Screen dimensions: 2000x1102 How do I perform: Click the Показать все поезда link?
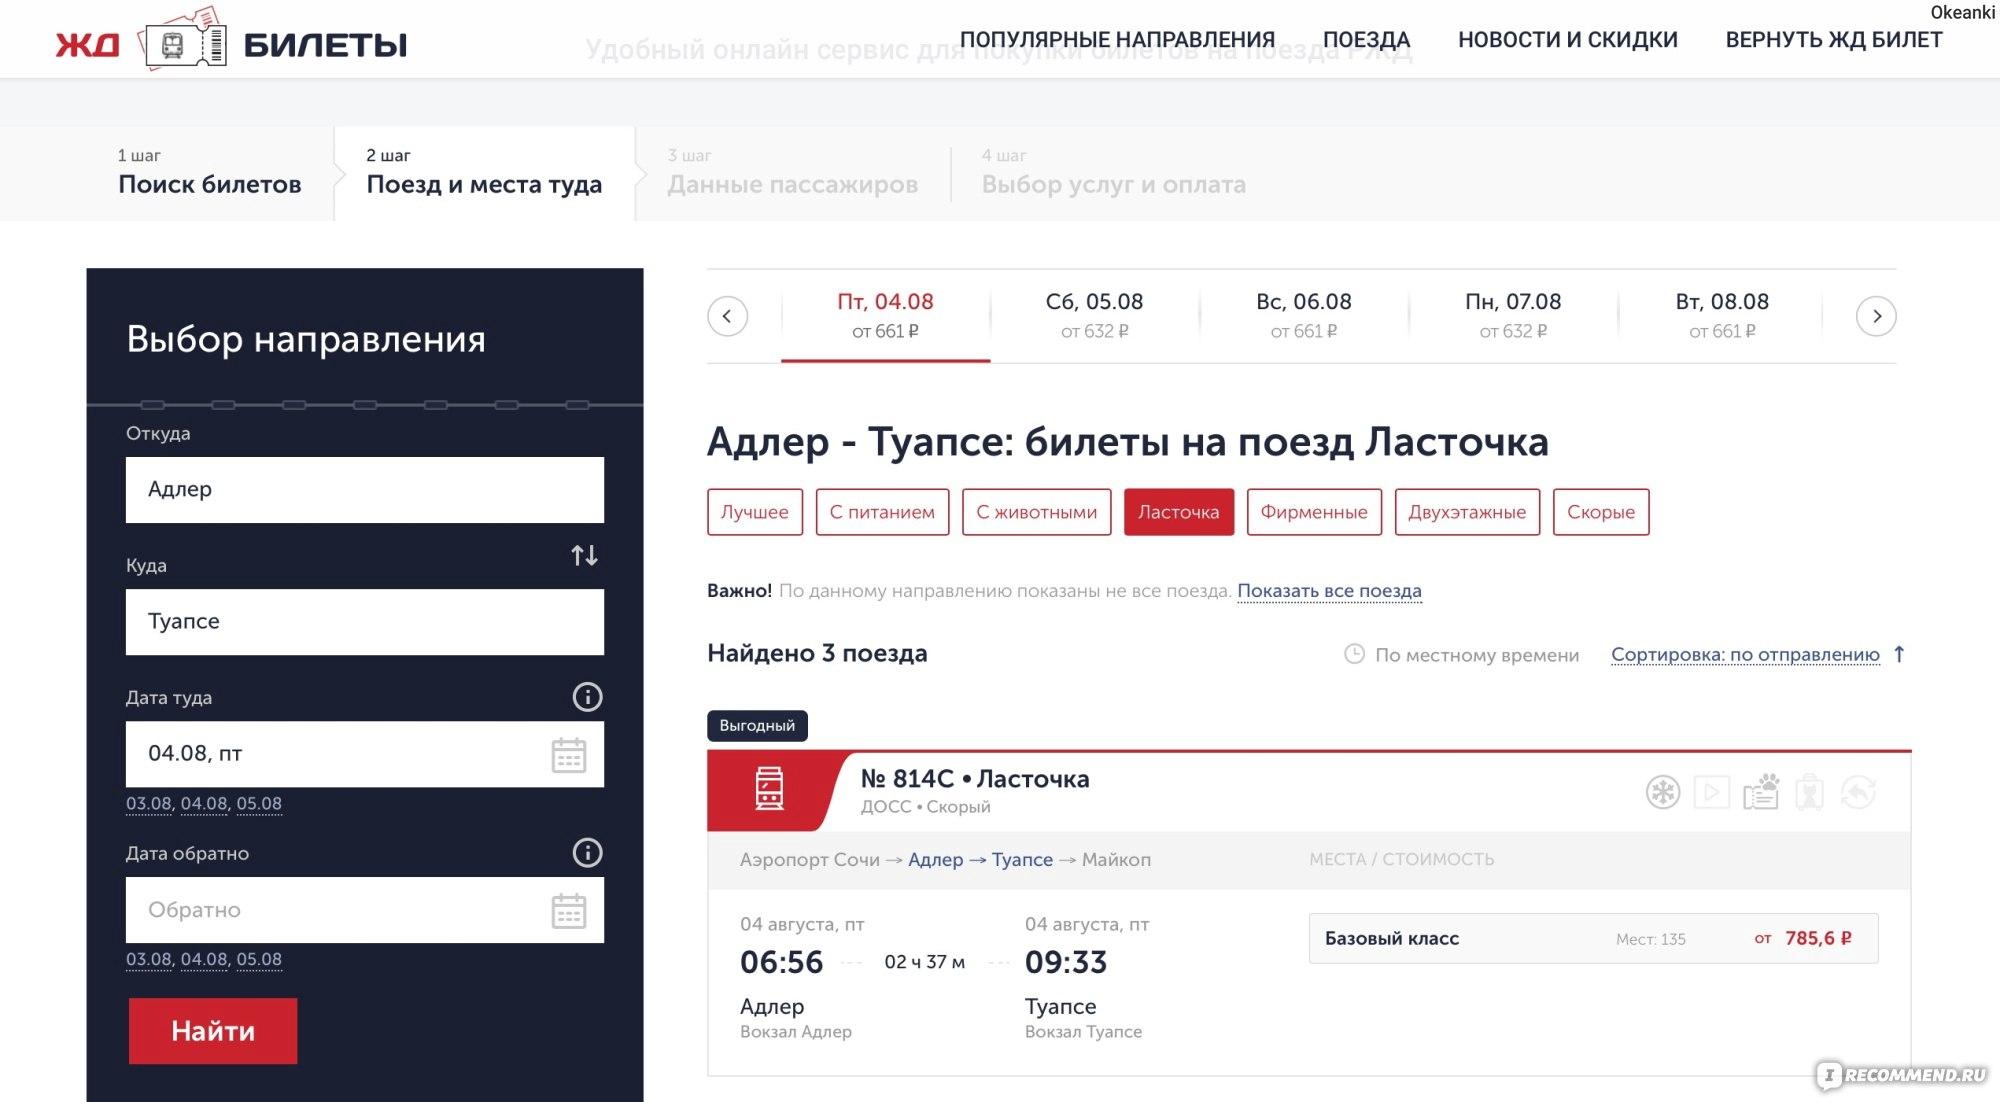[1329, 591]
